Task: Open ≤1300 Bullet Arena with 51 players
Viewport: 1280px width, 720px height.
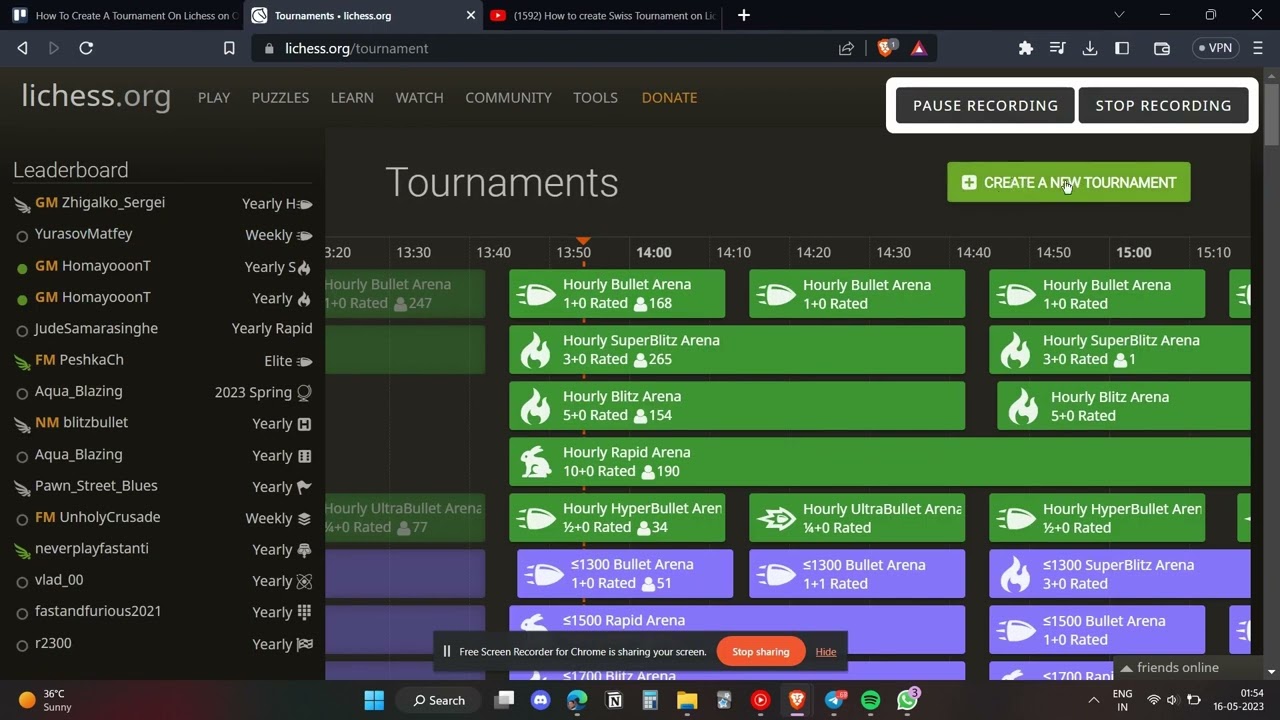Action: coord(625,574)
